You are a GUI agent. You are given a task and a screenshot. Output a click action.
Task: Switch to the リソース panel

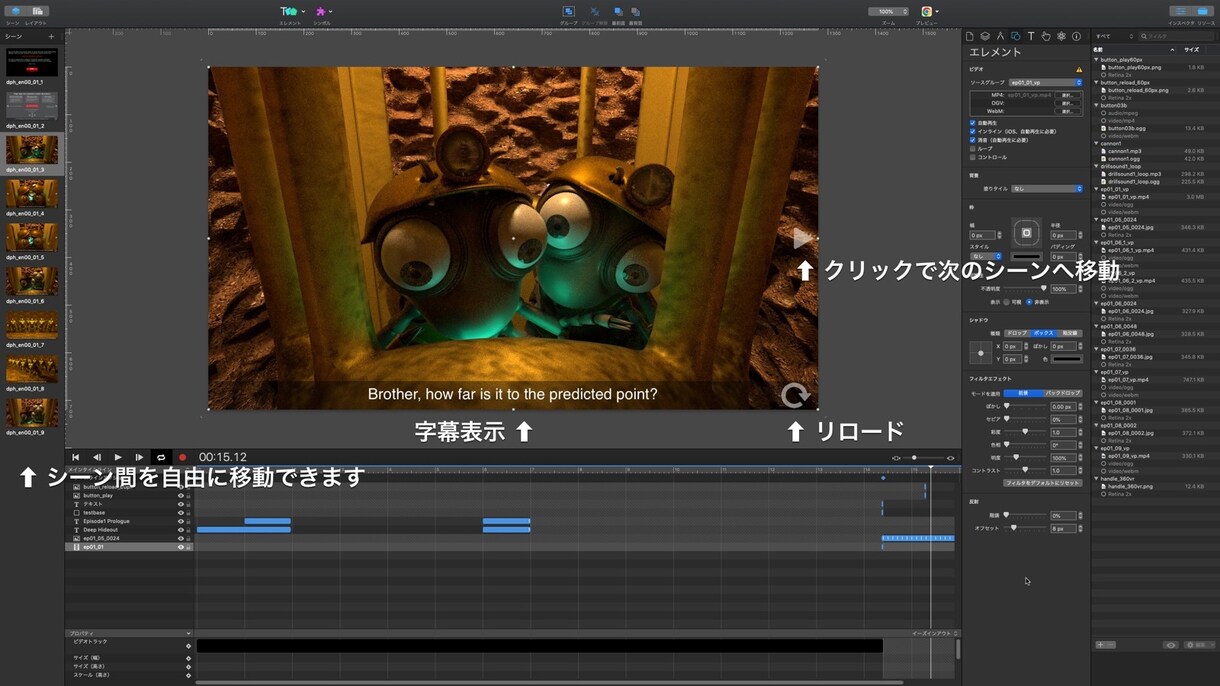pyautogui.click(x=1202, y=13)
